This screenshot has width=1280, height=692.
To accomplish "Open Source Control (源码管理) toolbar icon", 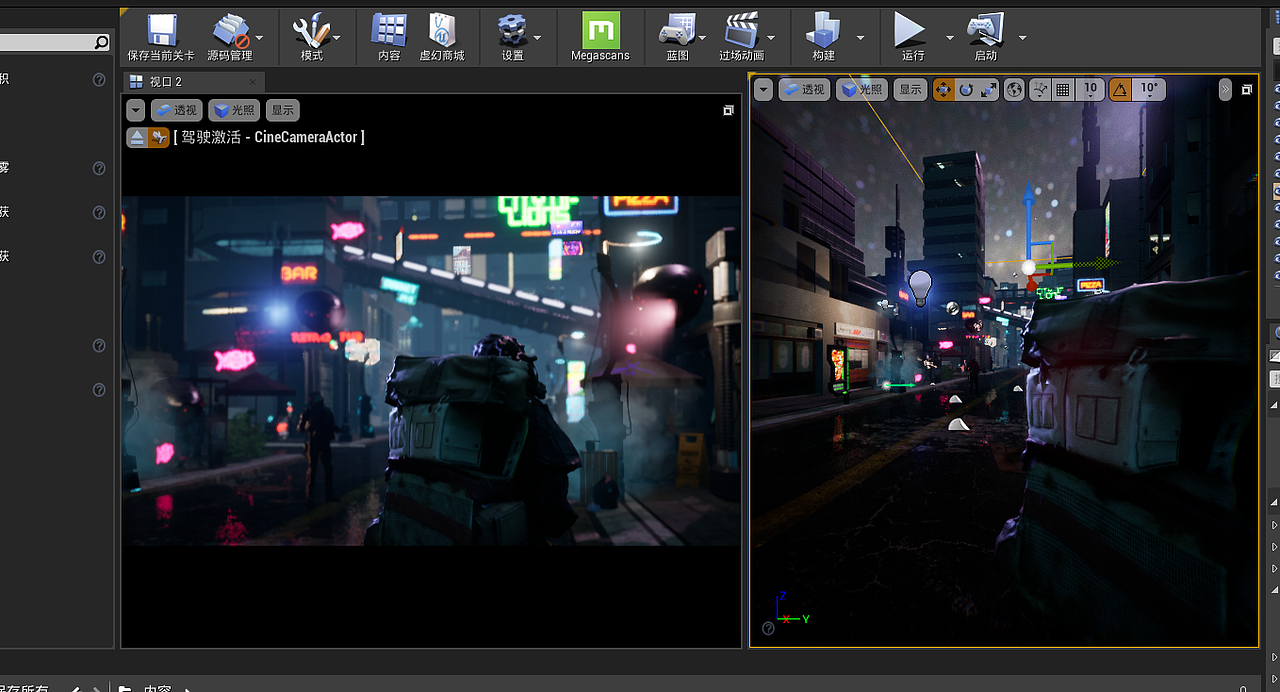I will click(x=231, y=30).
